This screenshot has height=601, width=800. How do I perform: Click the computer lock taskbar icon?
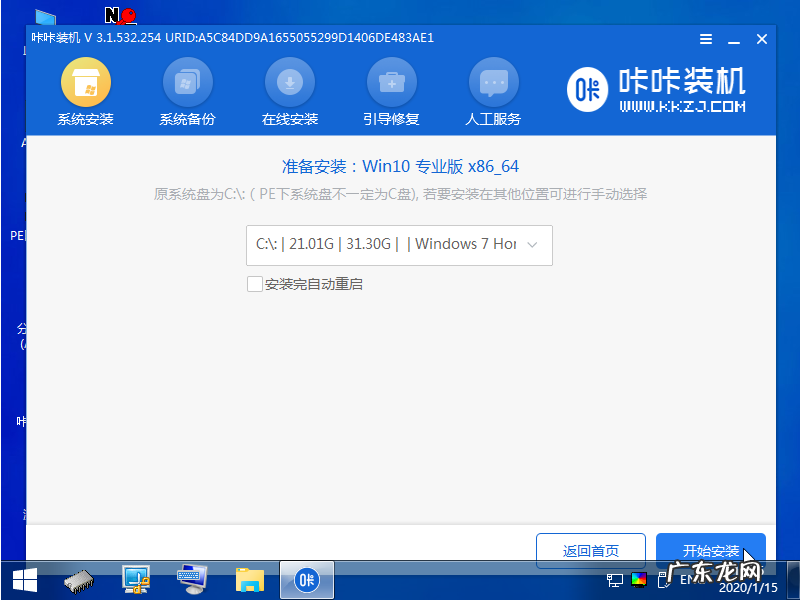point(136,580)
